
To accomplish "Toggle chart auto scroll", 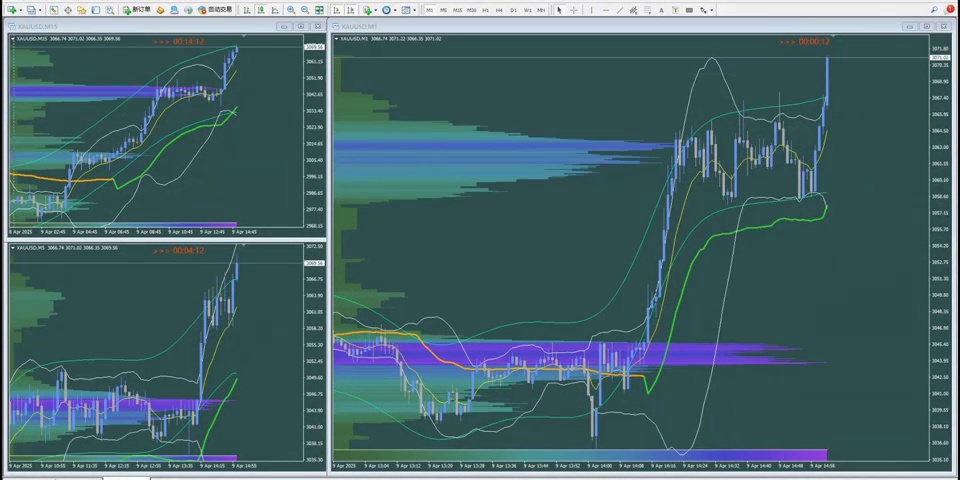I will 337,10.
